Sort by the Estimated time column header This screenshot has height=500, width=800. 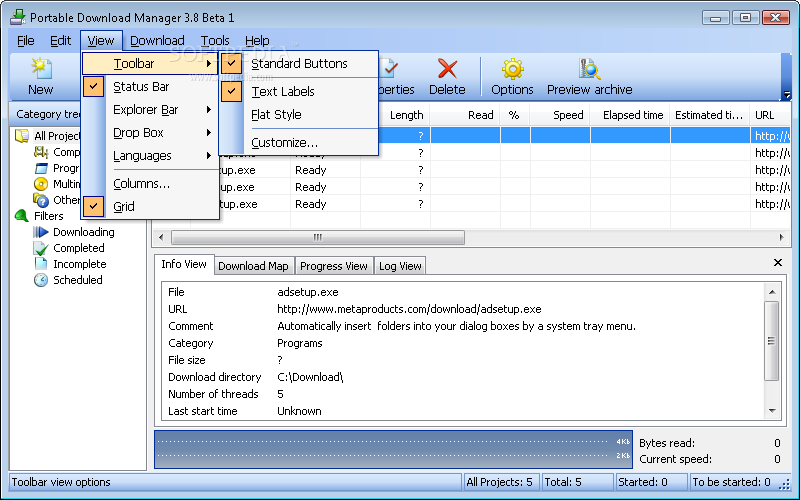tap(710, 115)
